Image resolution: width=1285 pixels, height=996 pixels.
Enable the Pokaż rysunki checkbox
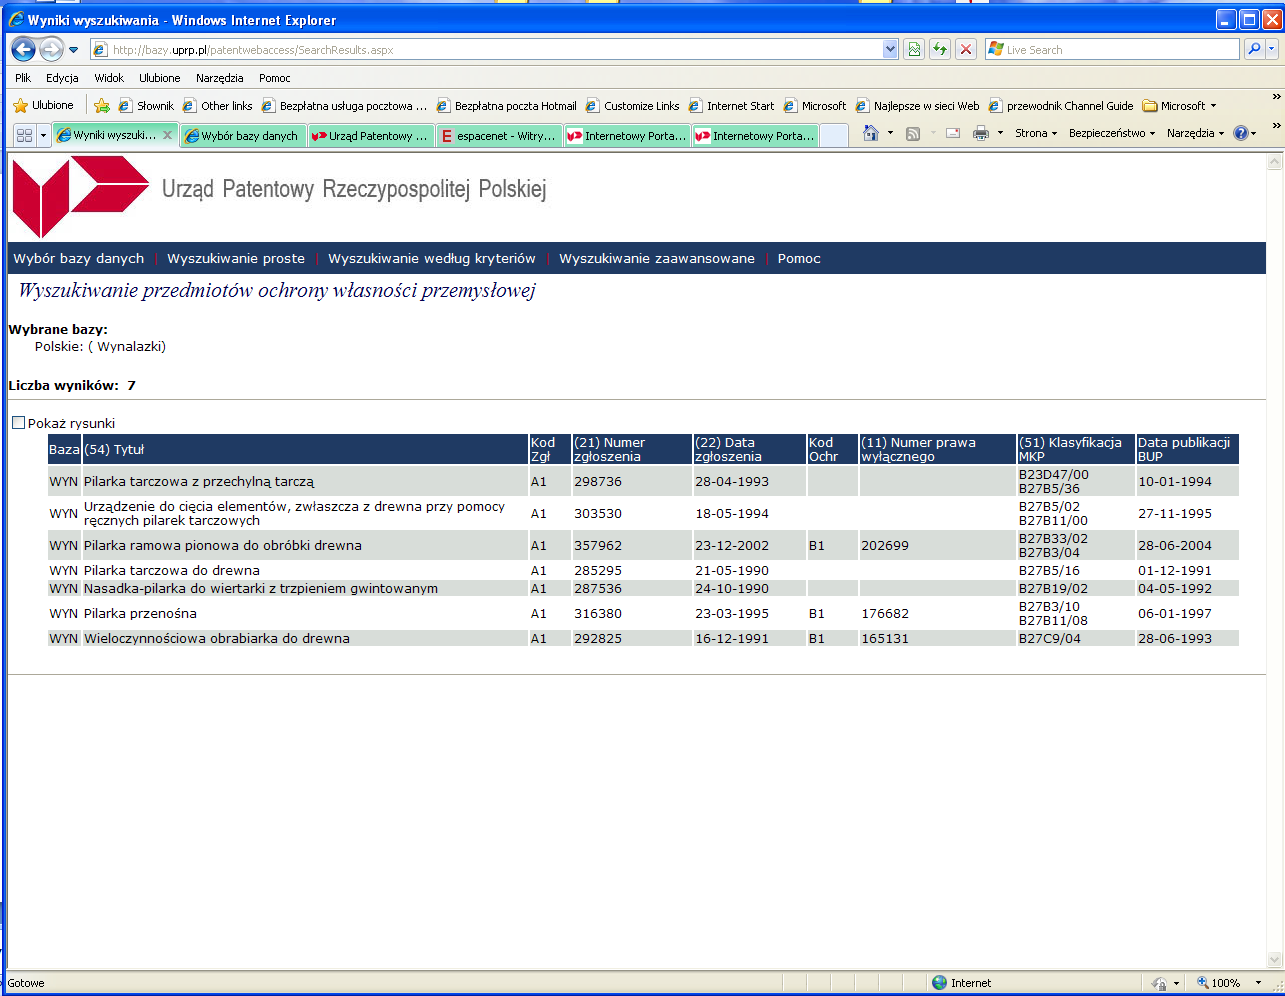(18, 423)
